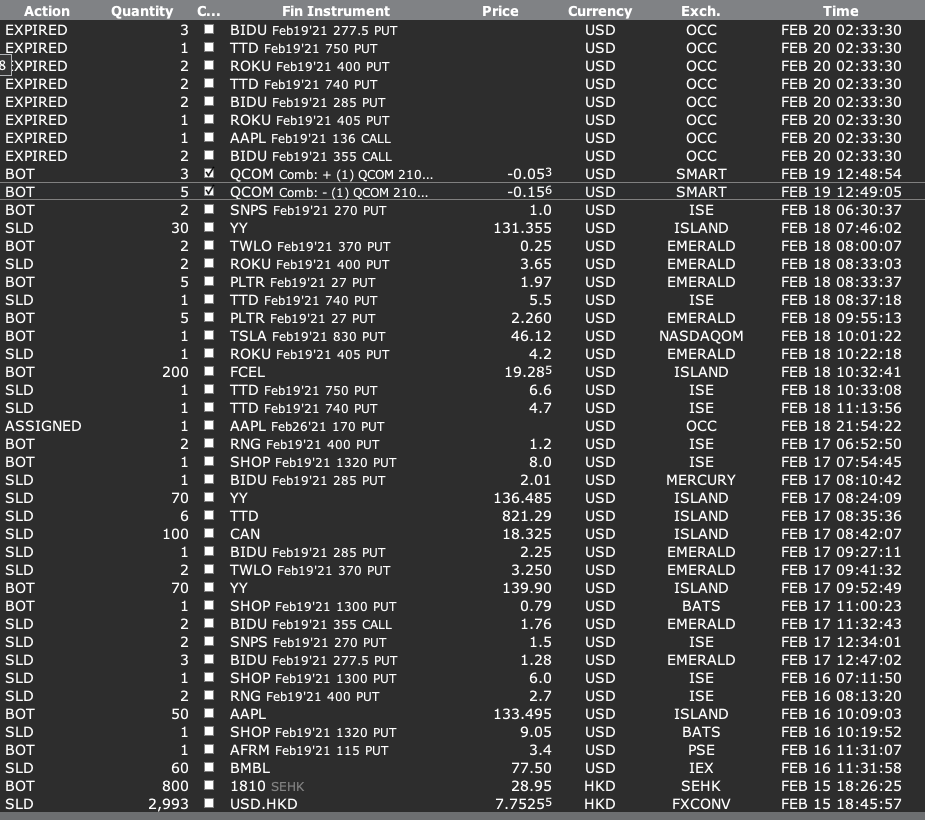Screen dimensions: 925x820
Task: Select "SNPS Feb19'21 270 PUT" bought at 1.0
Action: [x=308, y=210]
